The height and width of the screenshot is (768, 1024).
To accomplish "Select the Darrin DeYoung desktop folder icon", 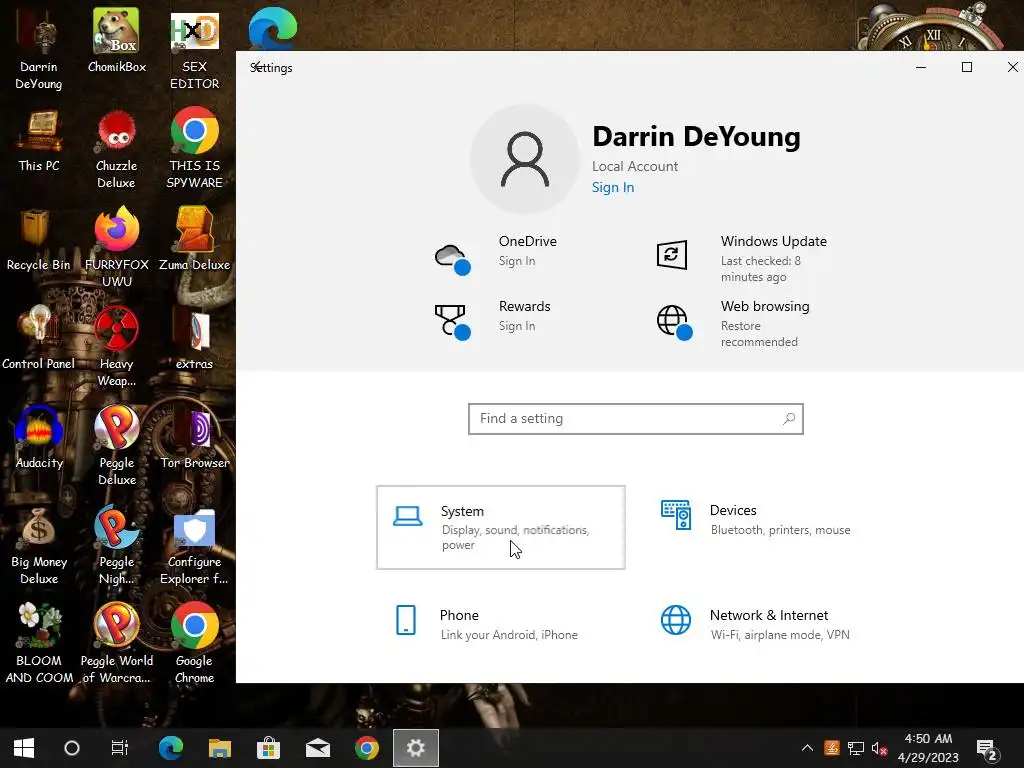I will [x=39, y=49].
